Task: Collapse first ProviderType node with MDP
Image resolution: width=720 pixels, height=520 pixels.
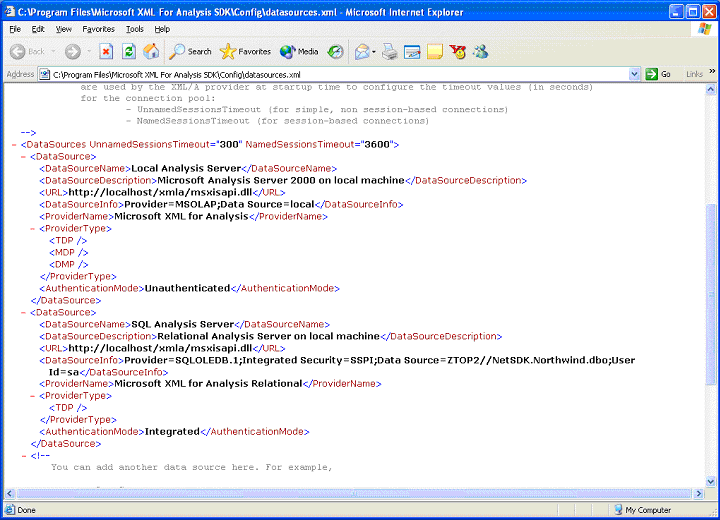Action: point(33,228)
